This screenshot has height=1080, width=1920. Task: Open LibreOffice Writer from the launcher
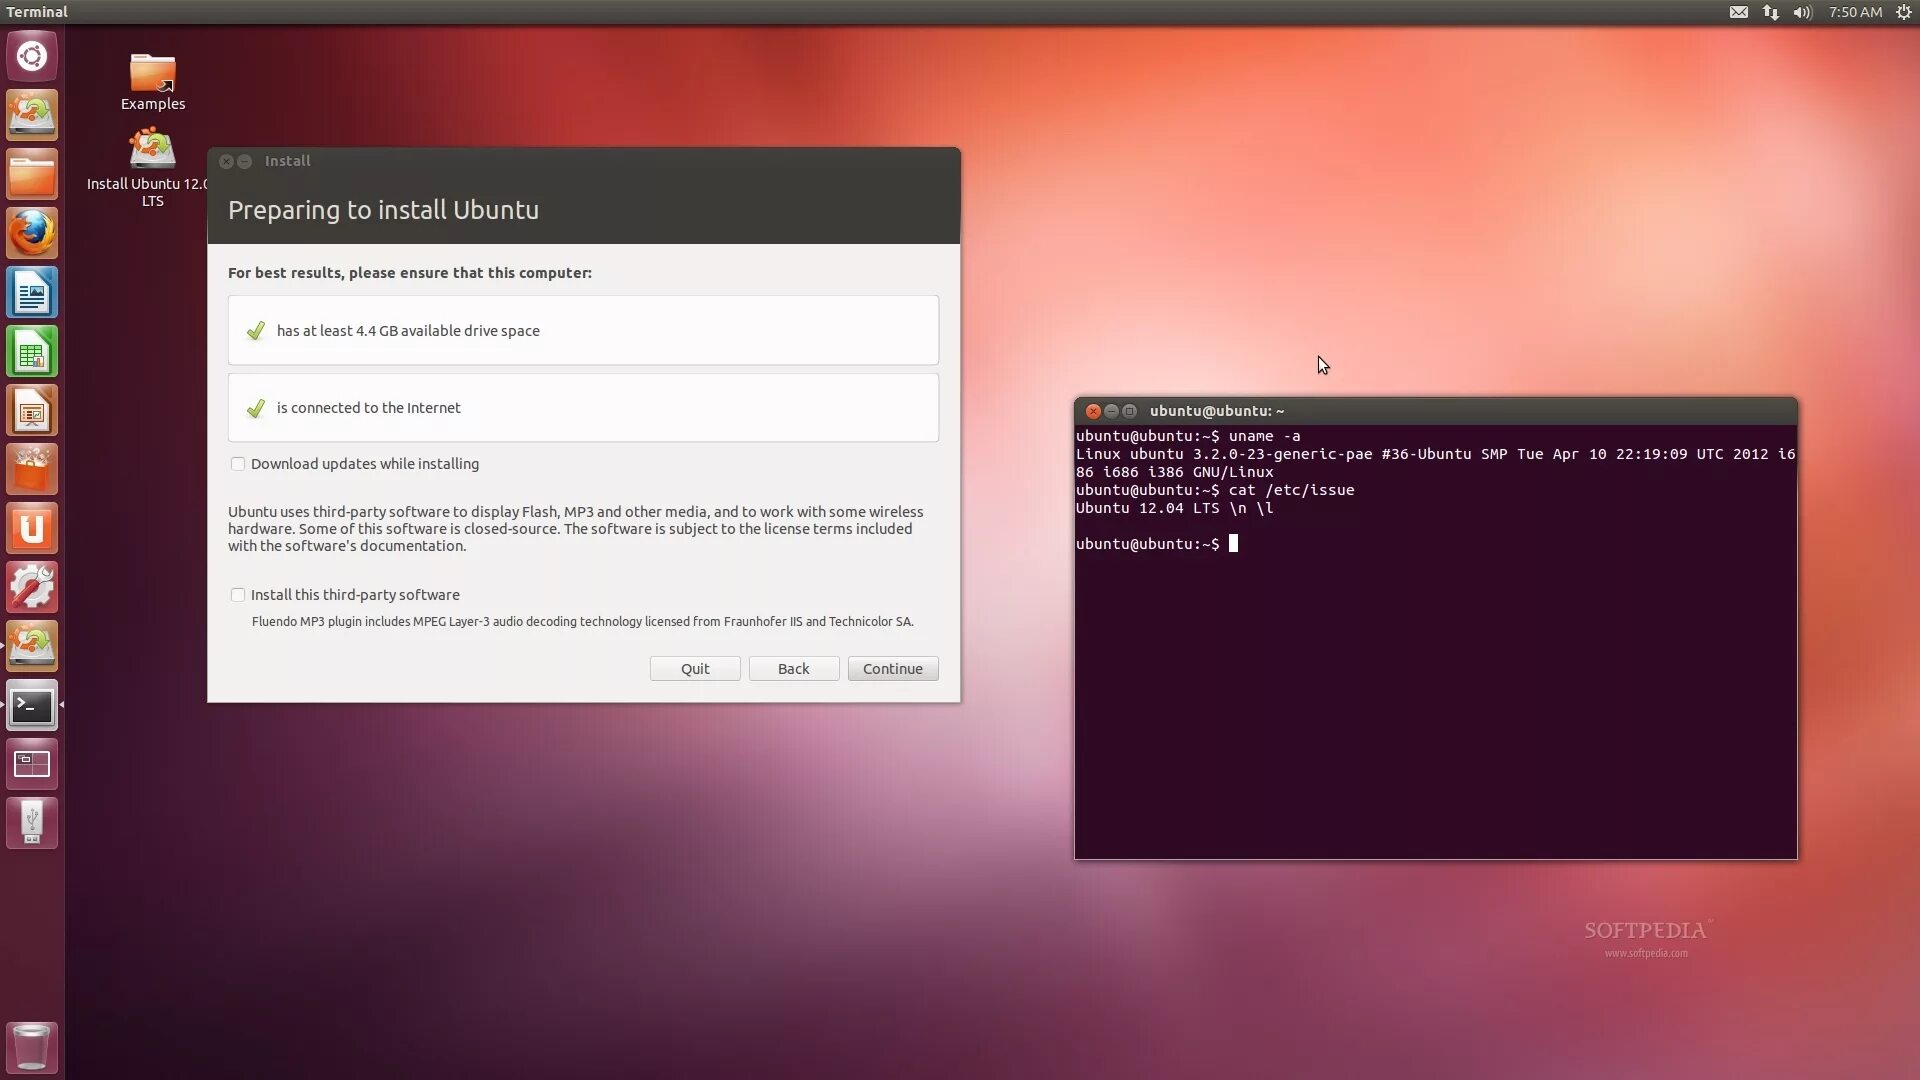32,293
